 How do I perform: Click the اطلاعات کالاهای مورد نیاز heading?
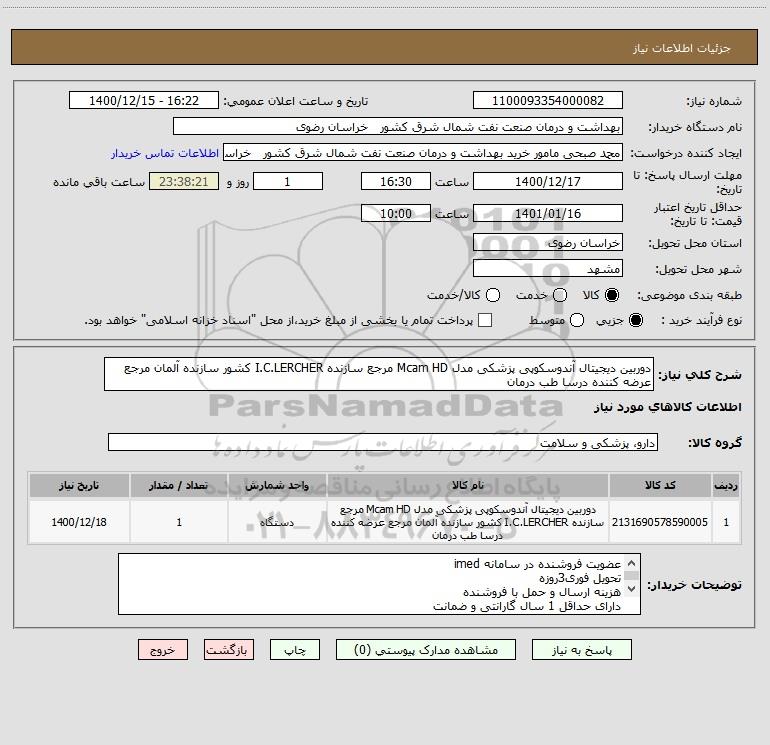click(667, 407)
